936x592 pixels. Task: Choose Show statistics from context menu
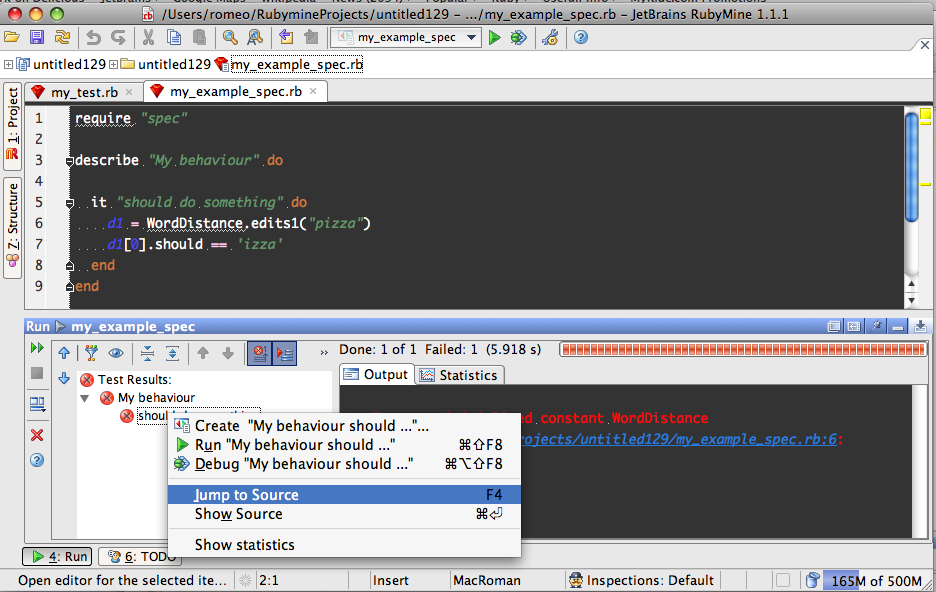[x=344, y=545]
